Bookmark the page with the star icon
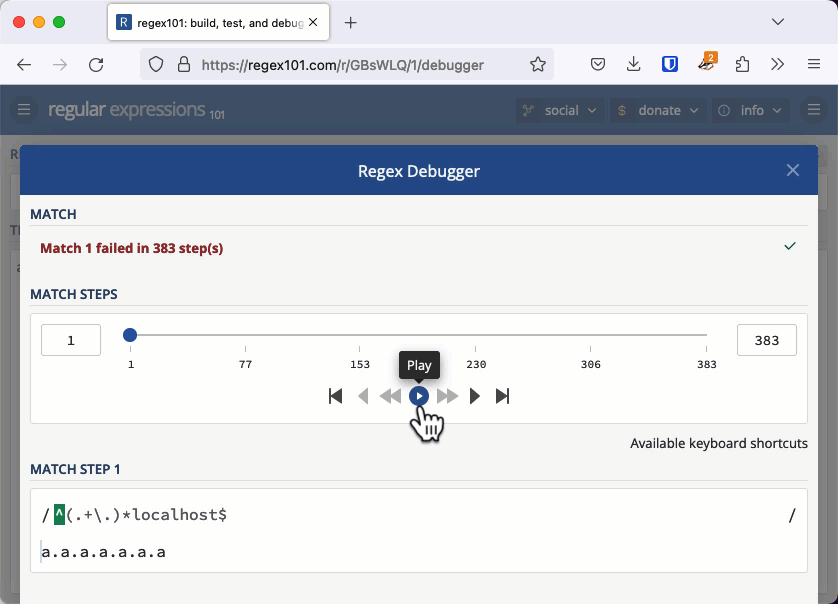Screen dimensions: 838x604 point(538,63)
